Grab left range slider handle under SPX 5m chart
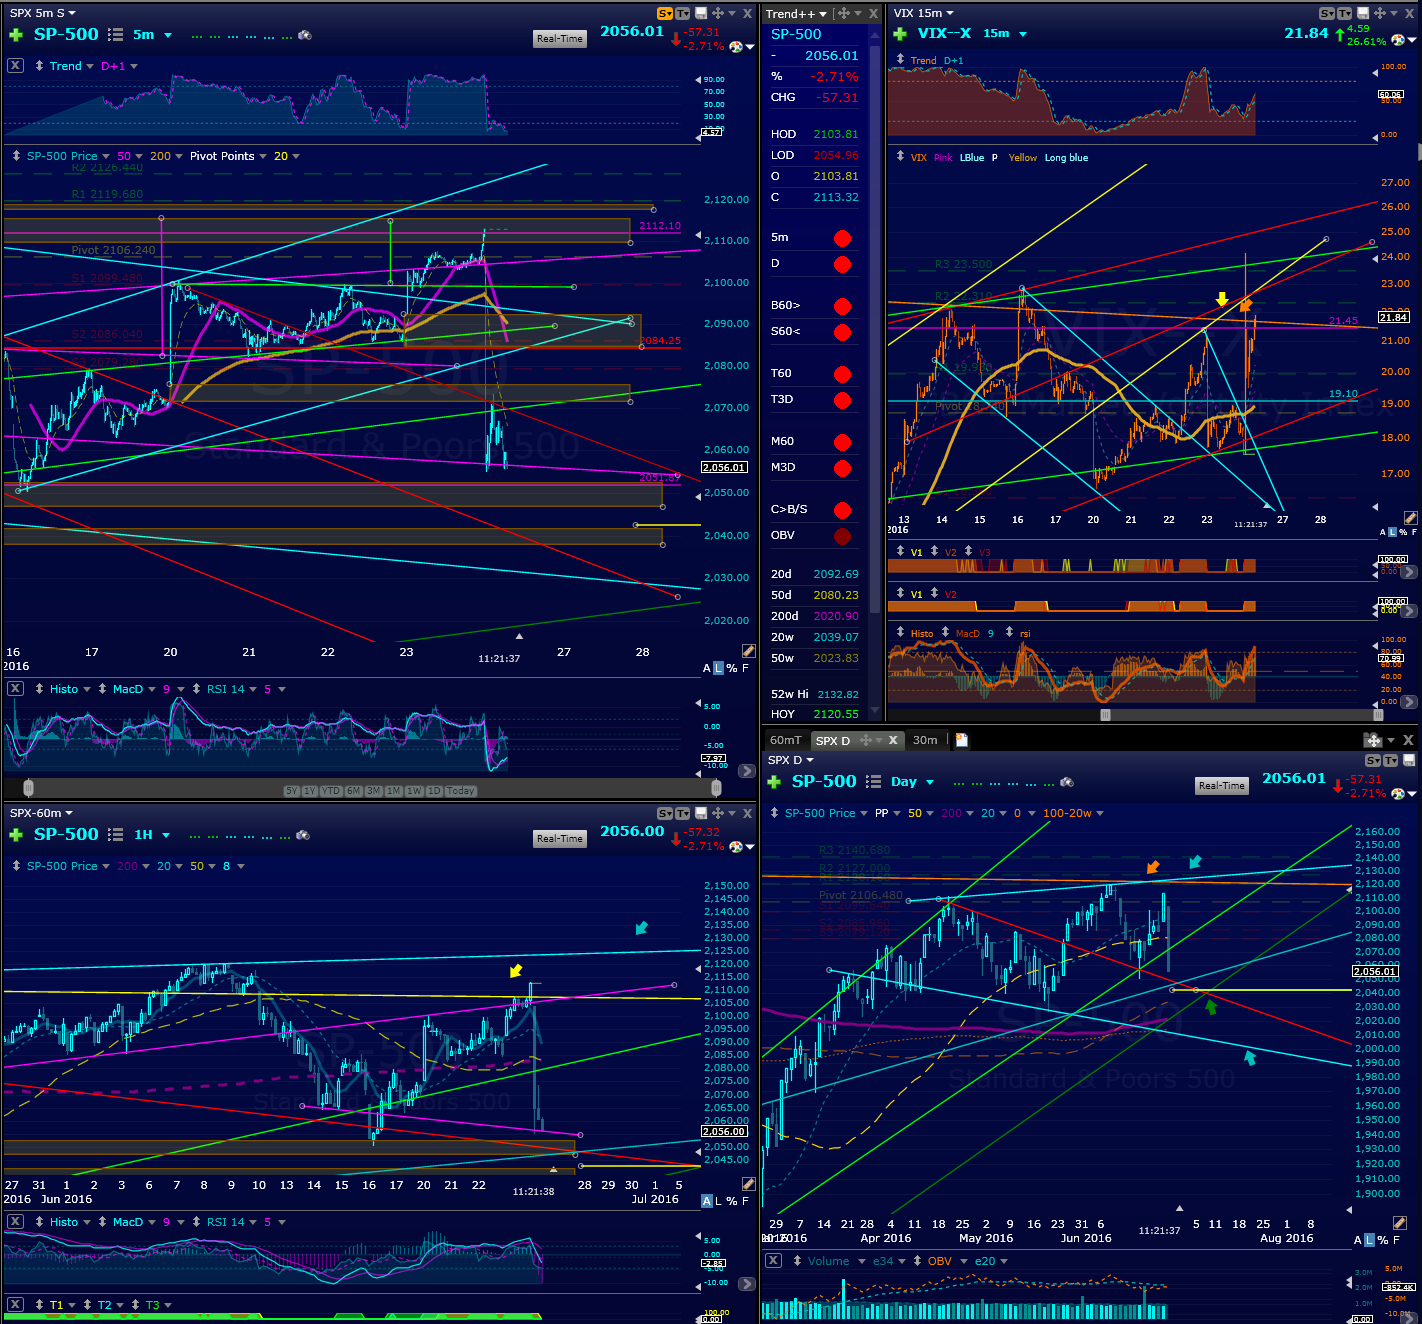Image resolution: width=1422 pixels, height=1324 pixels. (x=29, y=788)
